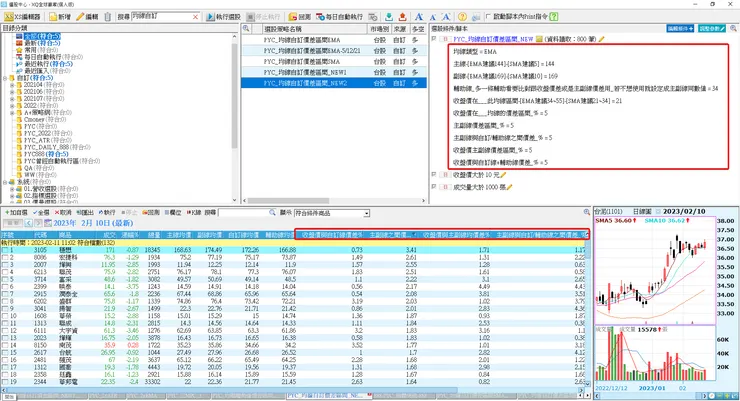The image size is (740, 401).
Task: Select 每日自動執行 category in the tree
Action: click(x=53, y=57)
